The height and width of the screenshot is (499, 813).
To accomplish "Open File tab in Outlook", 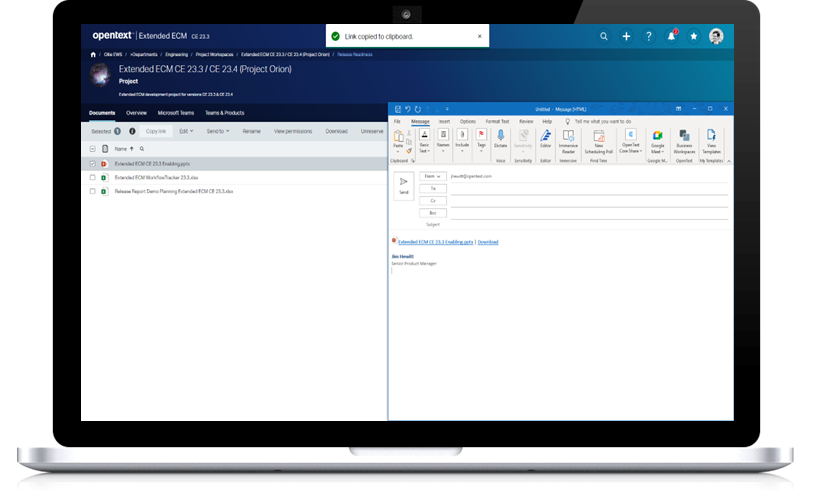I will 397,121.
